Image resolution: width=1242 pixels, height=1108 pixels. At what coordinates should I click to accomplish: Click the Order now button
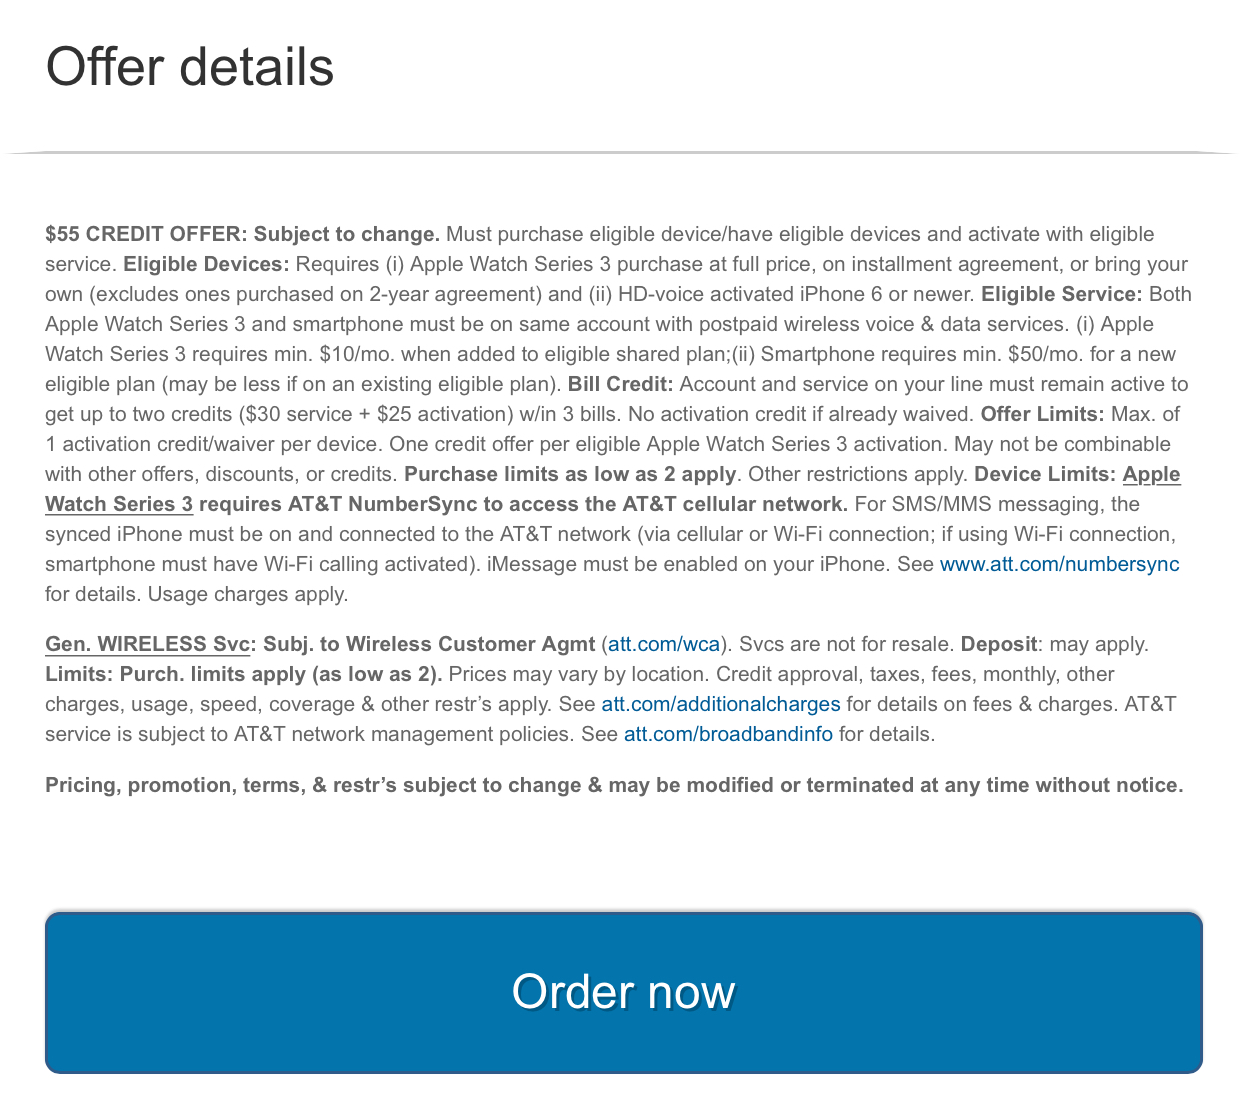(x=624, y=992)
